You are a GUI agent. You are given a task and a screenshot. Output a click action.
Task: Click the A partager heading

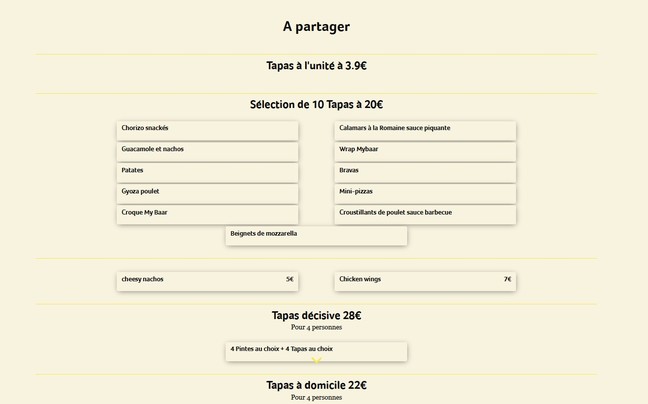(316, 27)
